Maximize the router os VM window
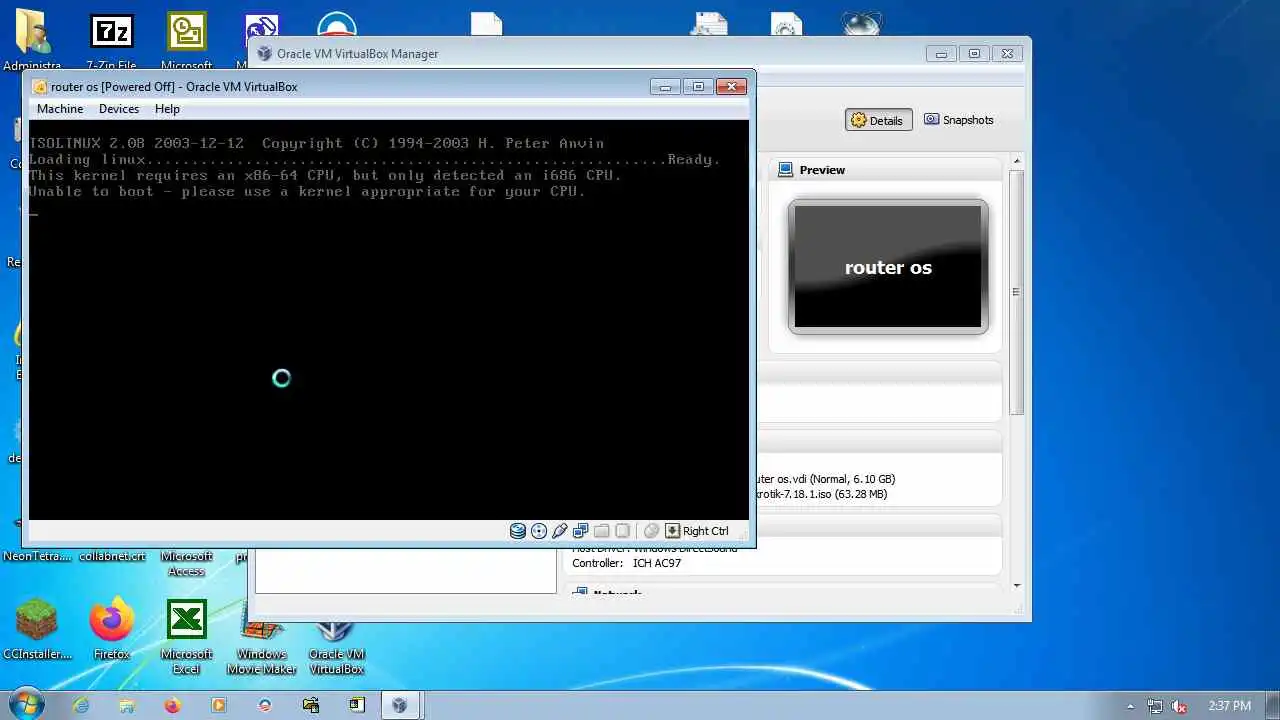 pyautogui.click(x=698, y=87)
